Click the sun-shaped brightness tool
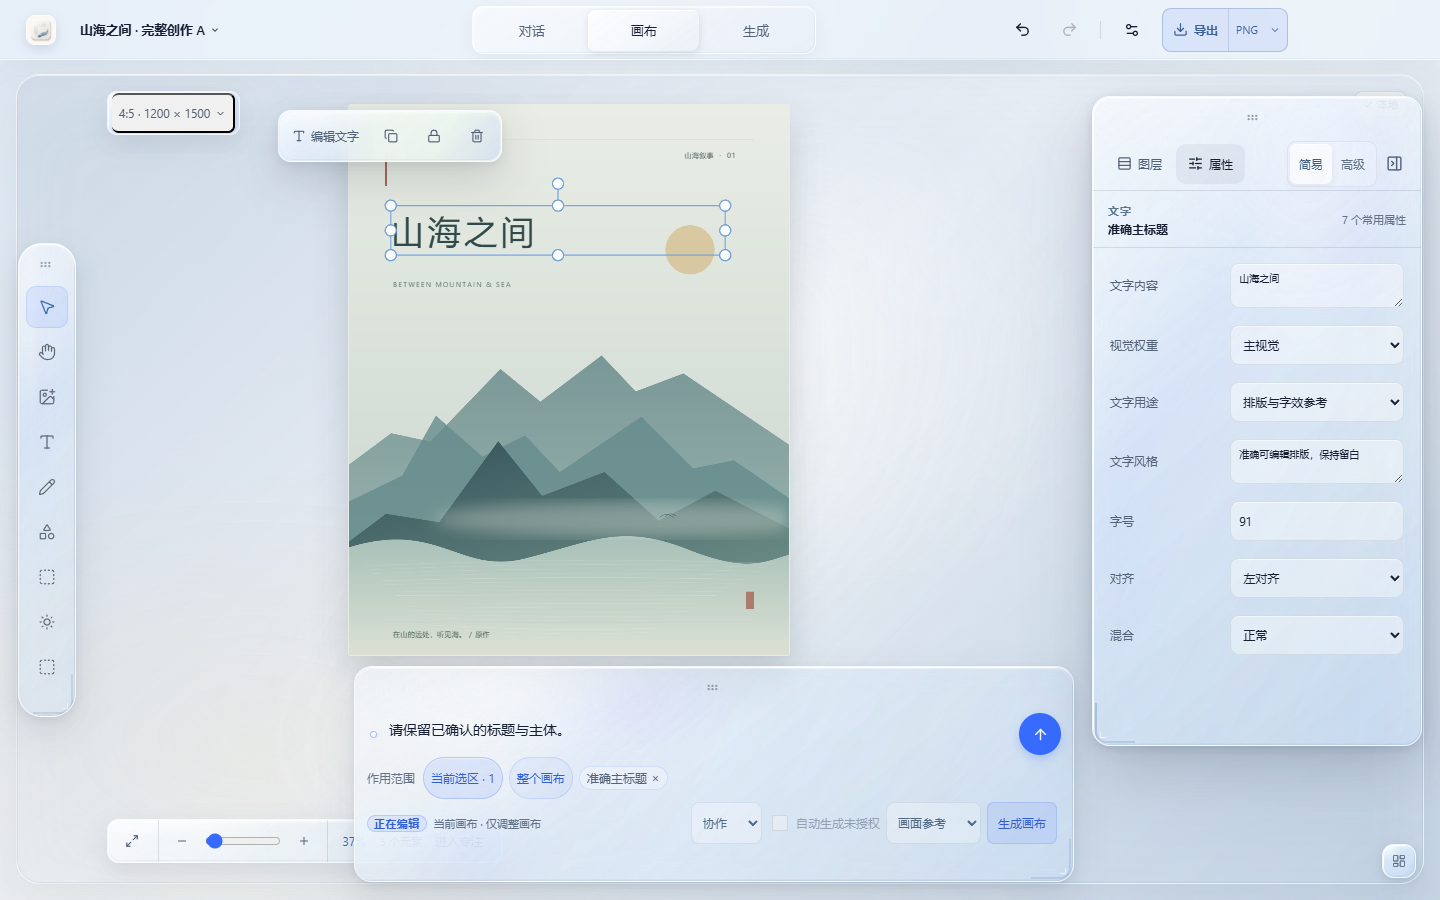This screenshot has width=1440, height=900. [47, 622]
